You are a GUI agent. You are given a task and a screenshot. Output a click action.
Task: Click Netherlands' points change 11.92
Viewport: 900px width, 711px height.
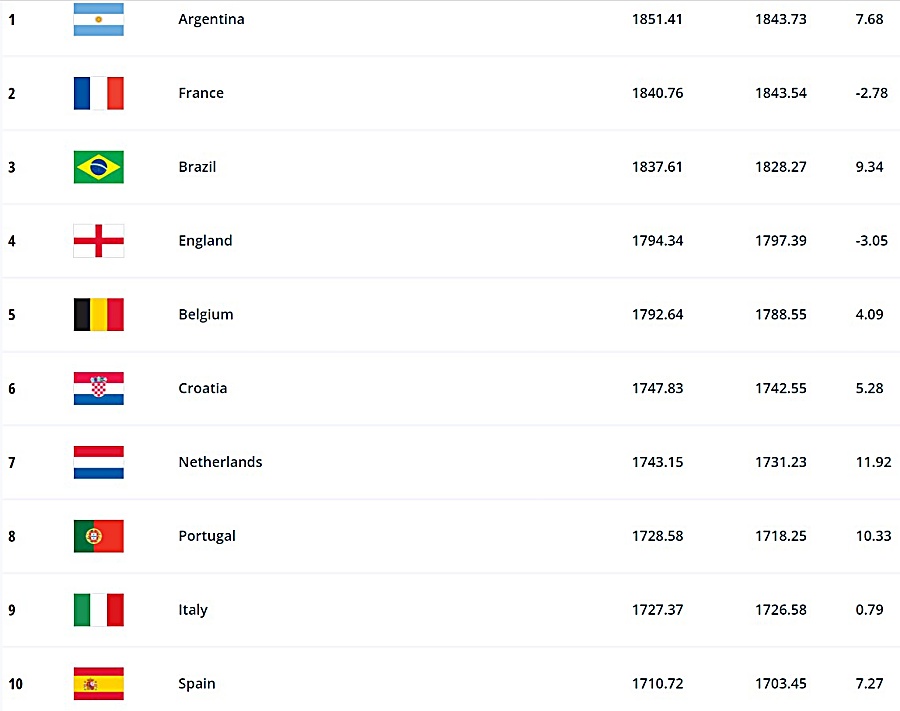tap(873, 462)
